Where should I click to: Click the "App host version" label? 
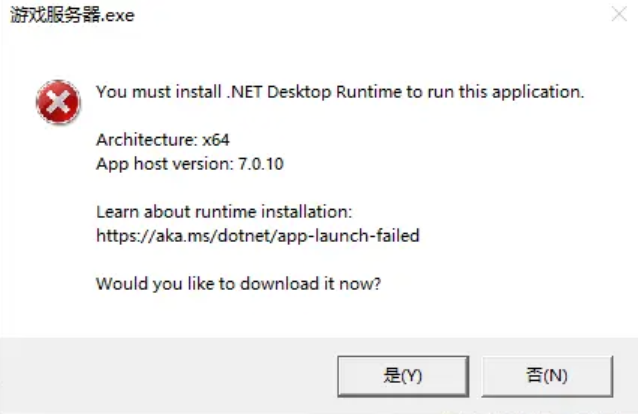tap(163, 162)
